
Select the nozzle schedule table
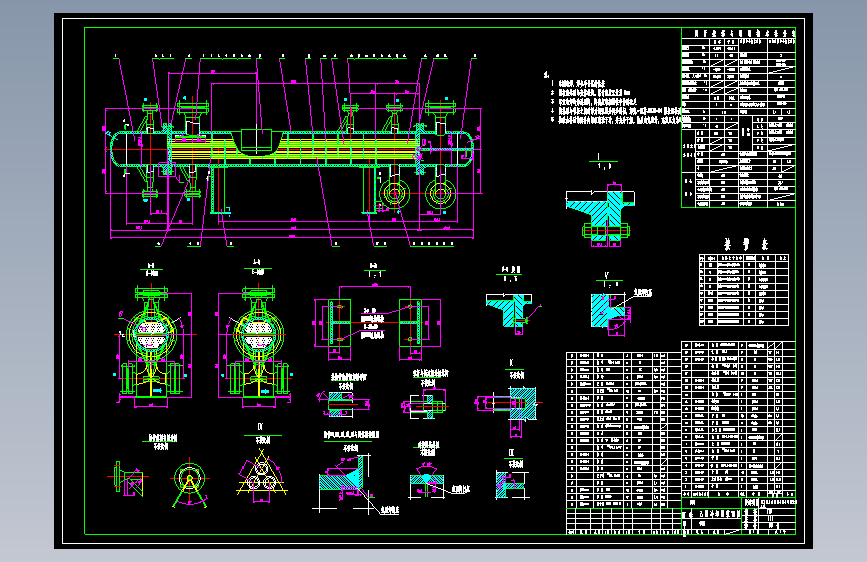pyautogui.click(x=744, y=290)
